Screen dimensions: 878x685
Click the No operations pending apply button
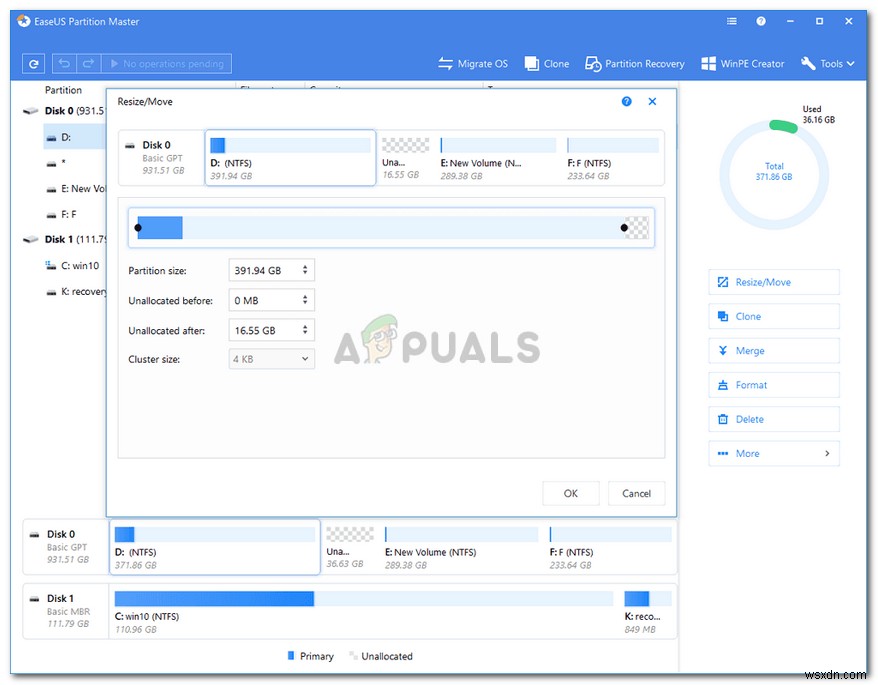tap(166, 64)
